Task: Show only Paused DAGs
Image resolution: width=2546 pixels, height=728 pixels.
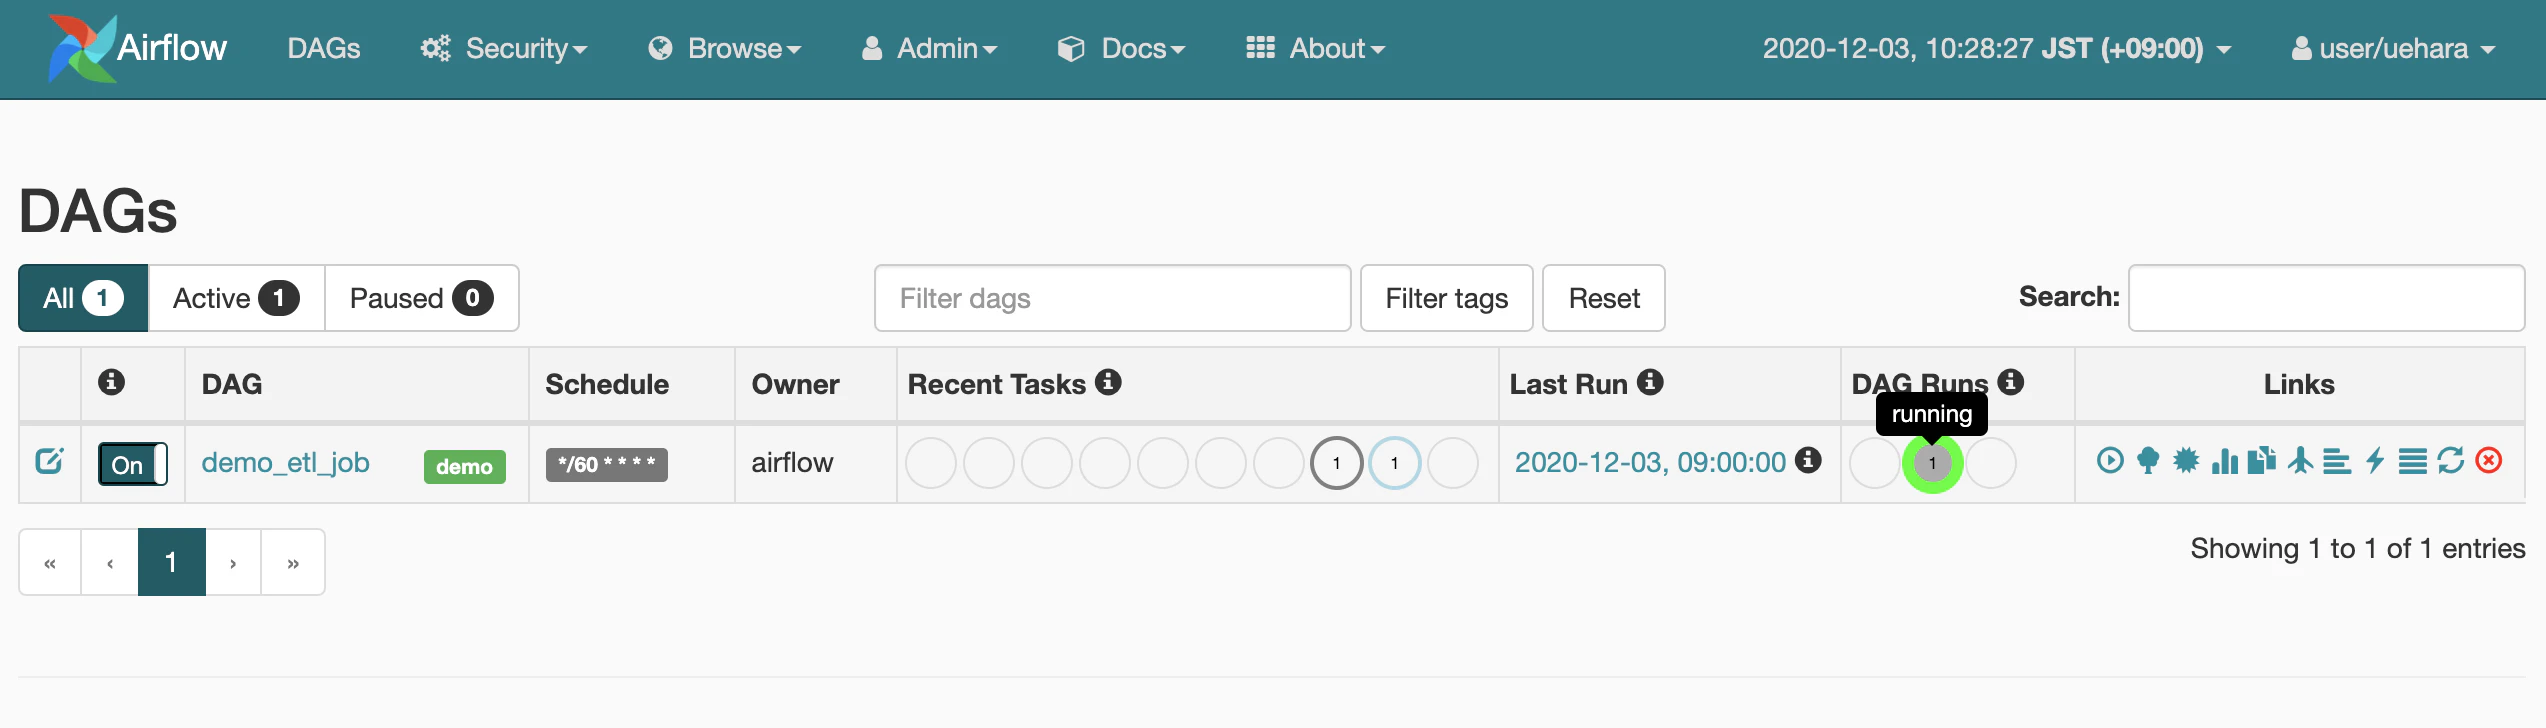Action: coord(421,298)
